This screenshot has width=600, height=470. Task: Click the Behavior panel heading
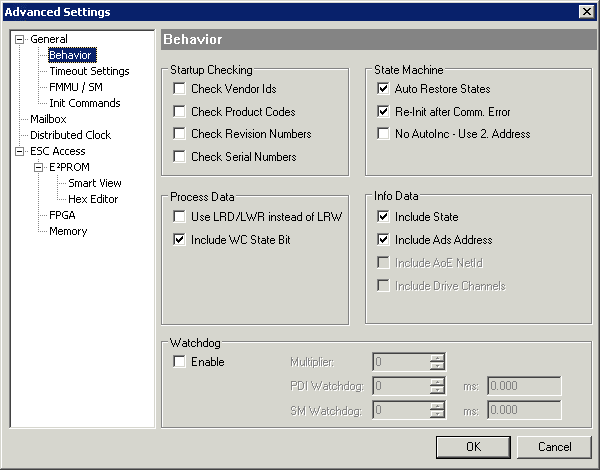pos(192,39)
